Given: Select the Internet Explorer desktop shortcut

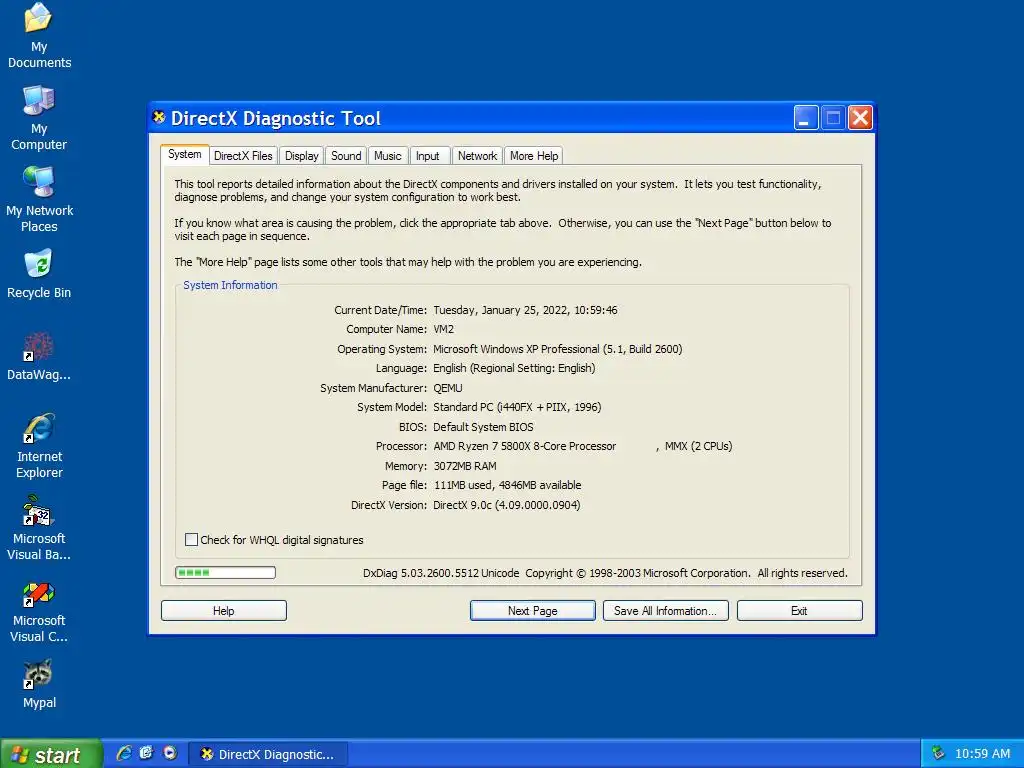Looking at the screenshot, I should pyautogui.click(x=39, y=445).
